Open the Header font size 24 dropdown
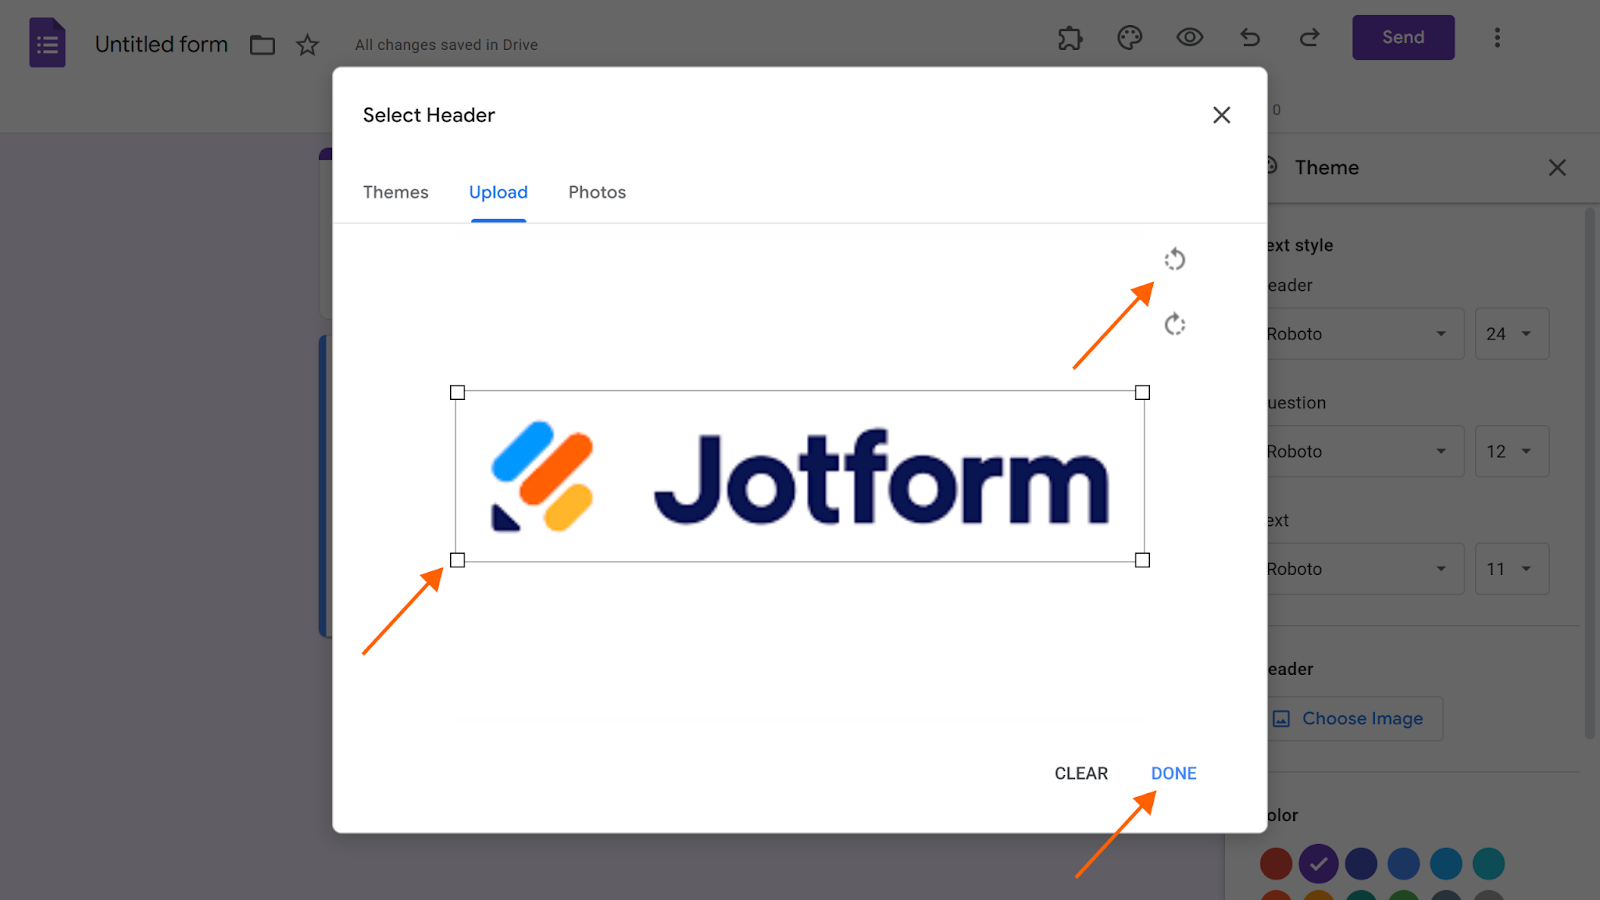The image size is (1600, 900). pos(1512,334)
